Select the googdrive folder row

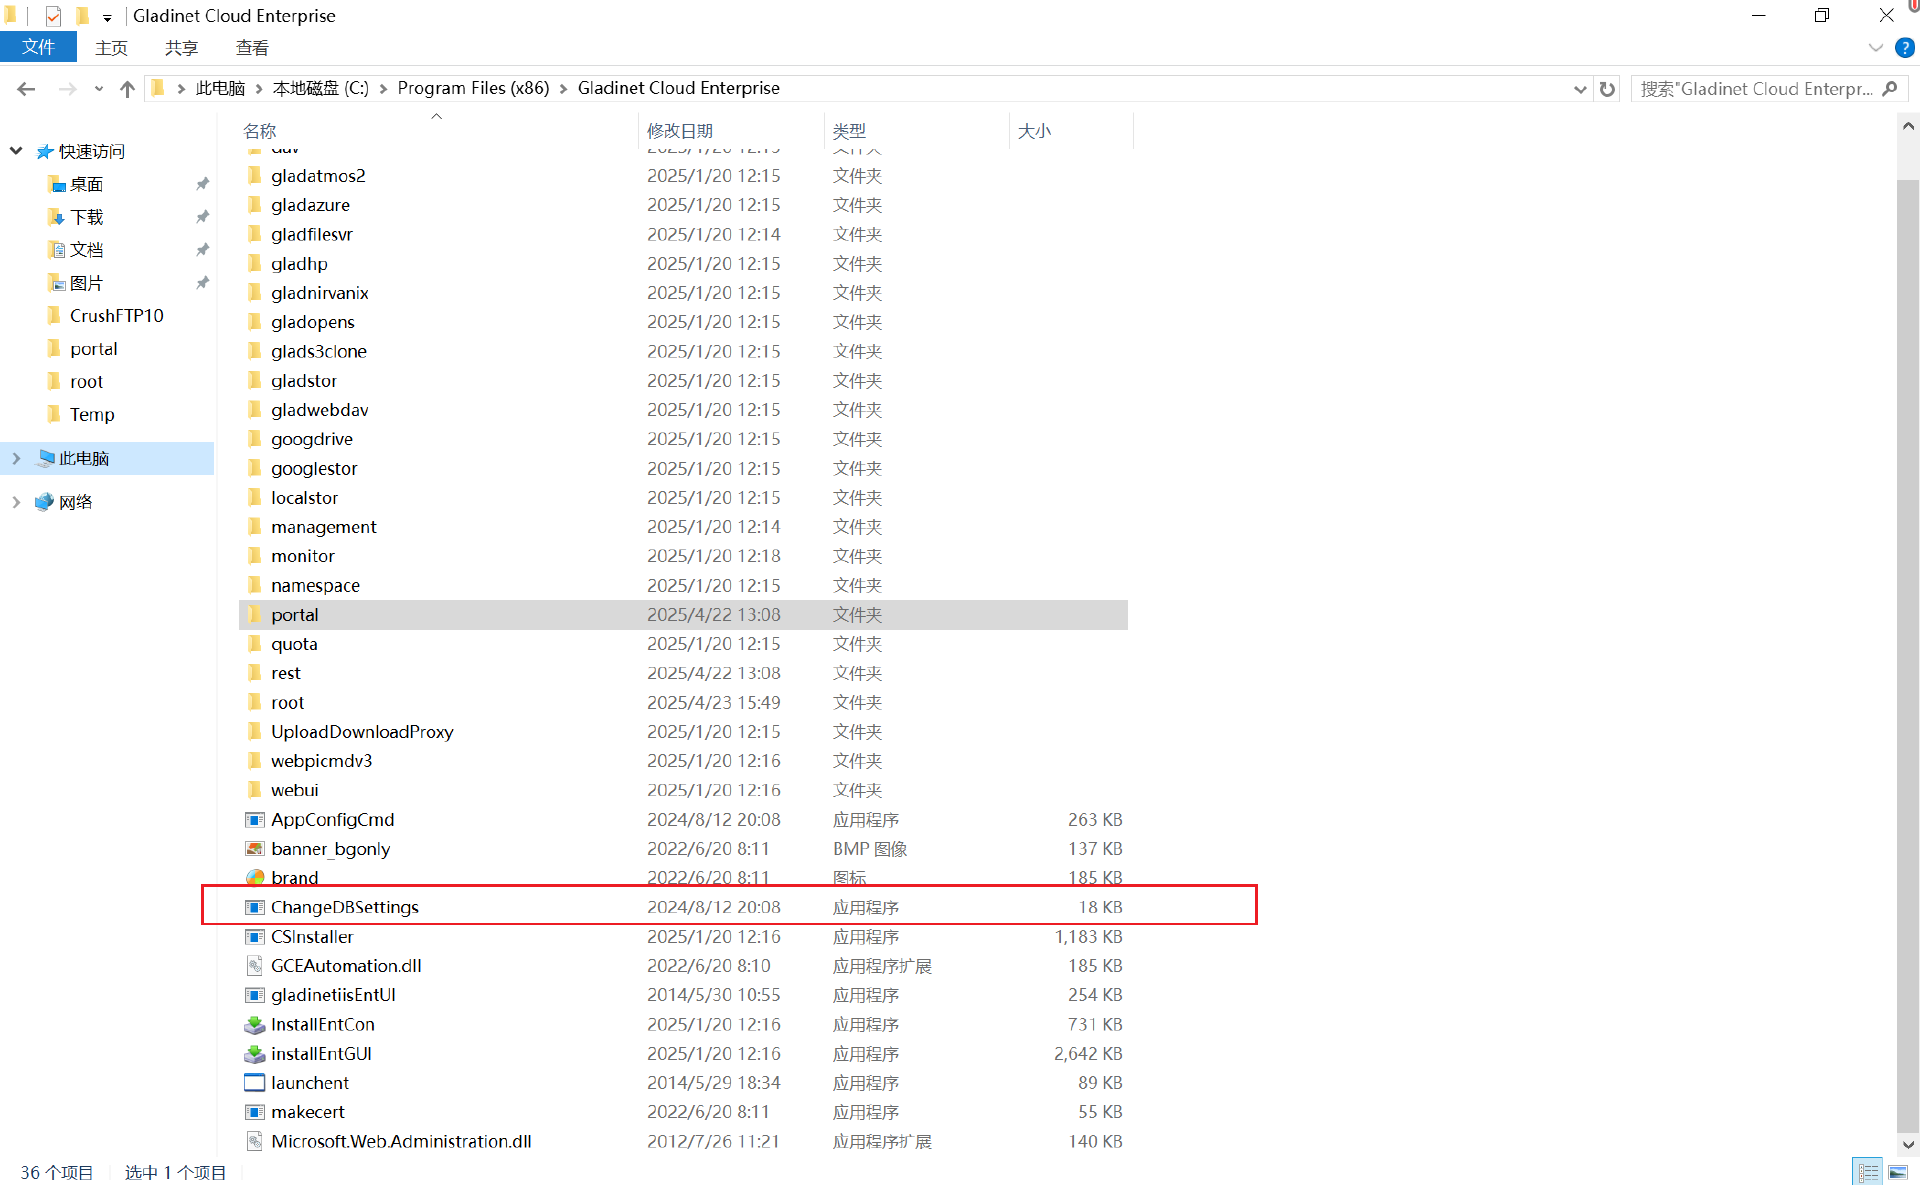[683, 439]
